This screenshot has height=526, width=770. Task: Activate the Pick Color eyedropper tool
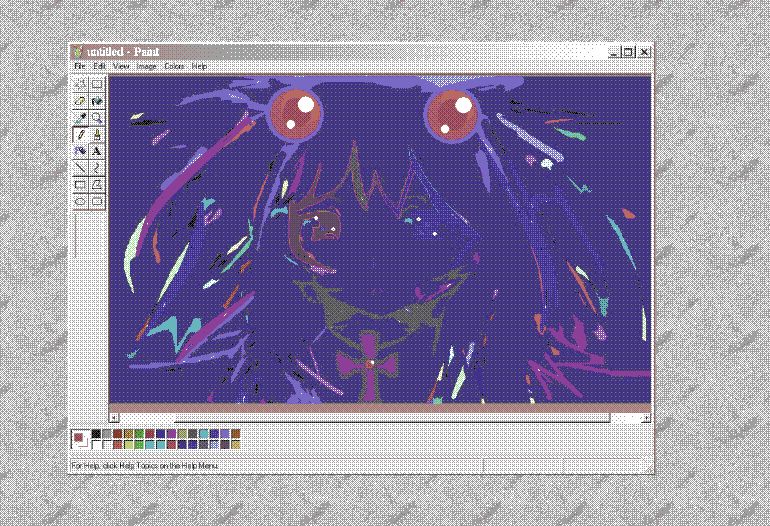[x=80, y=118]
